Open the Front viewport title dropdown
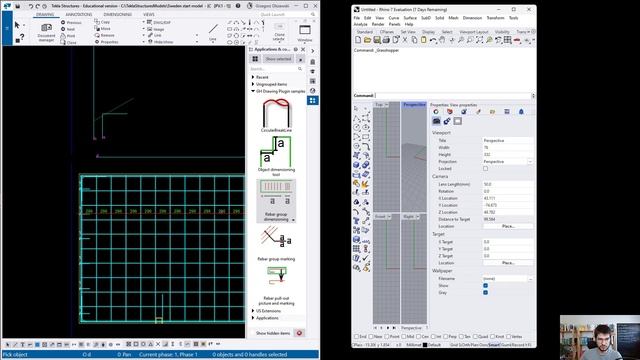This screenshot has width=640, height=360. (x=389, y=217)
